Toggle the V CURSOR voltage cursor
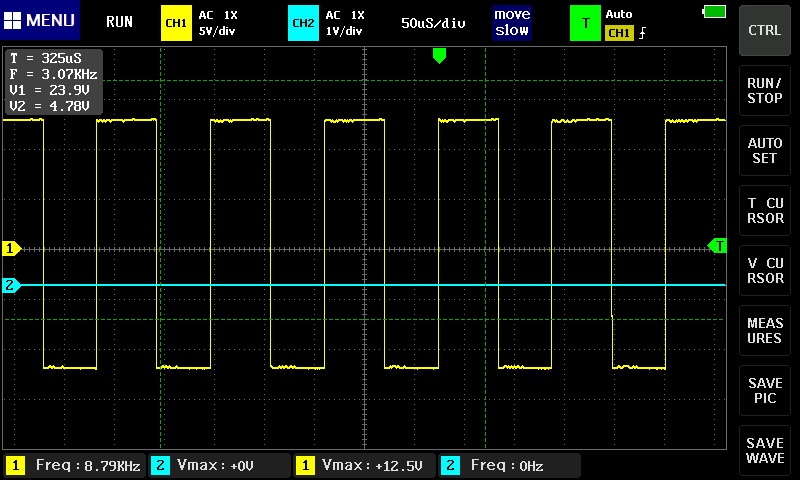This screenshot has width=800, height=480. click(x=765, y=271)
